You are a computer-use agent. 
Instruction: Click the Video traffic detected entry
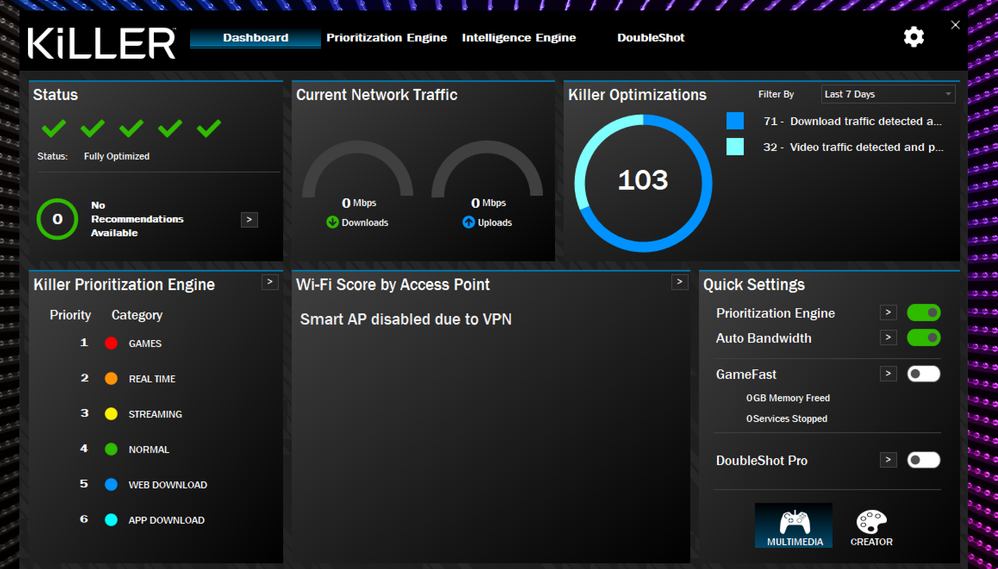click(x=853, y=147)
